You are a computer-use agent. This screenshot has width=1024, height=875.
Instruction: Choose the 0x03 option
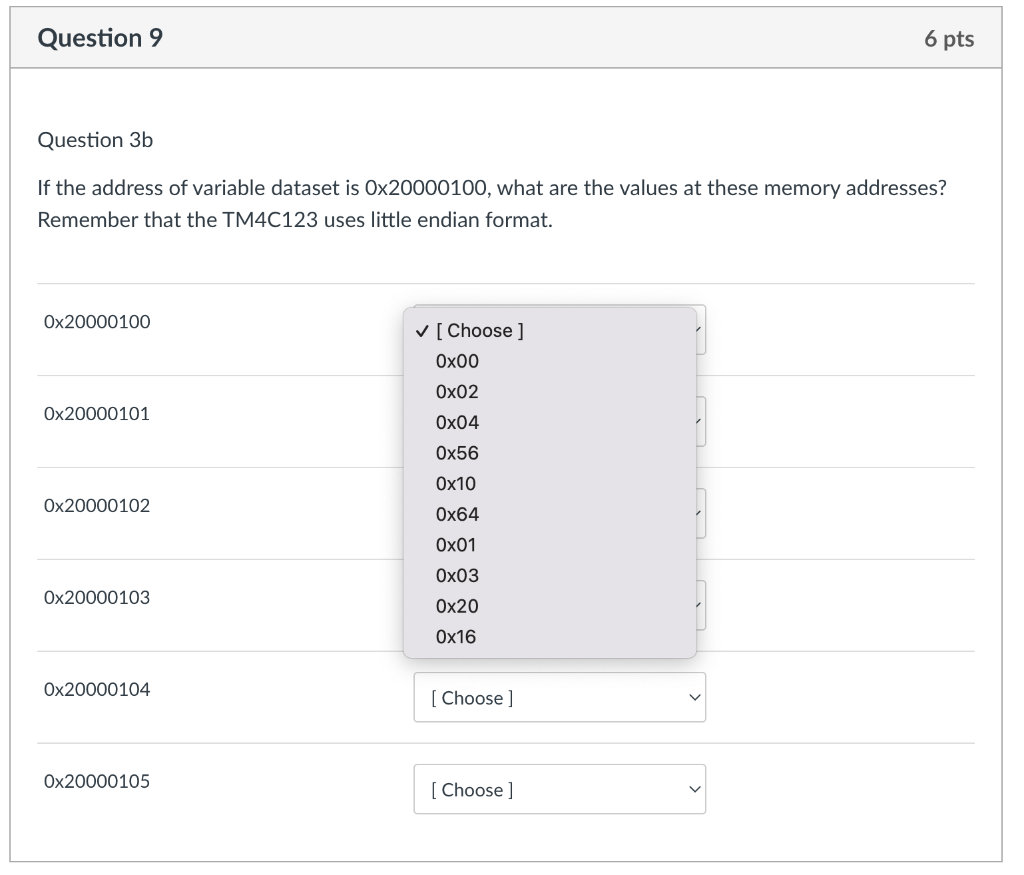pos(457,576)
